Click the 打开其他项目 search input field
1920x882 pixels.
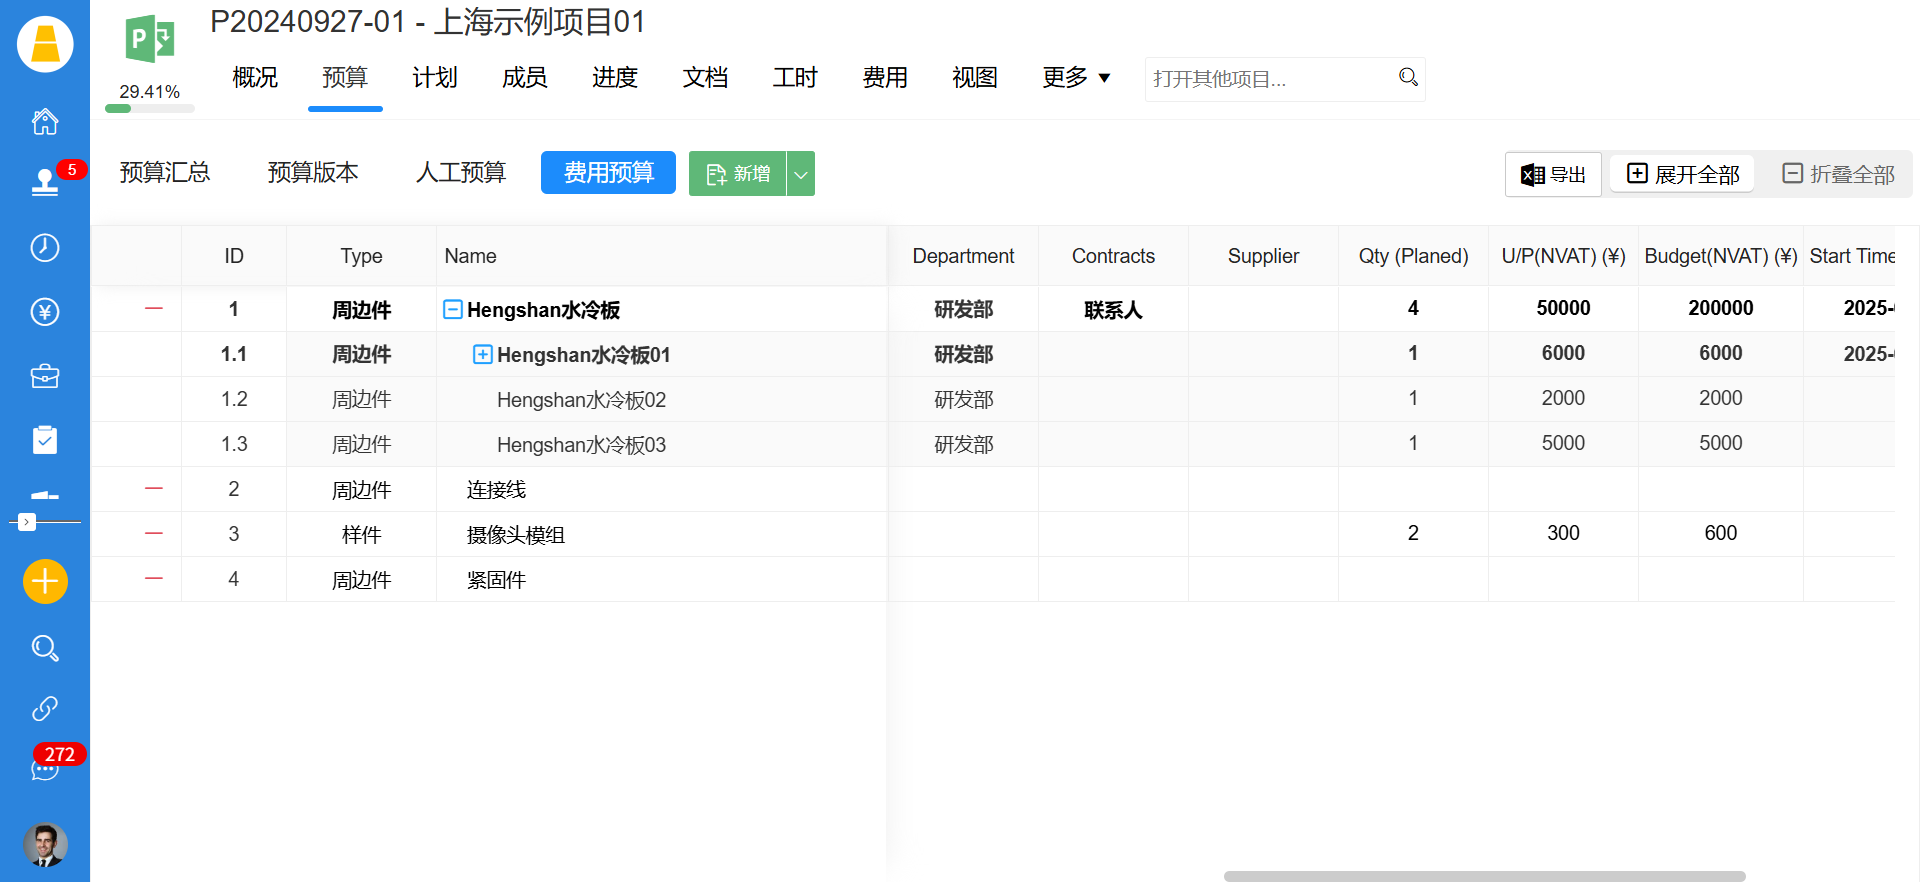(1268, 79)
